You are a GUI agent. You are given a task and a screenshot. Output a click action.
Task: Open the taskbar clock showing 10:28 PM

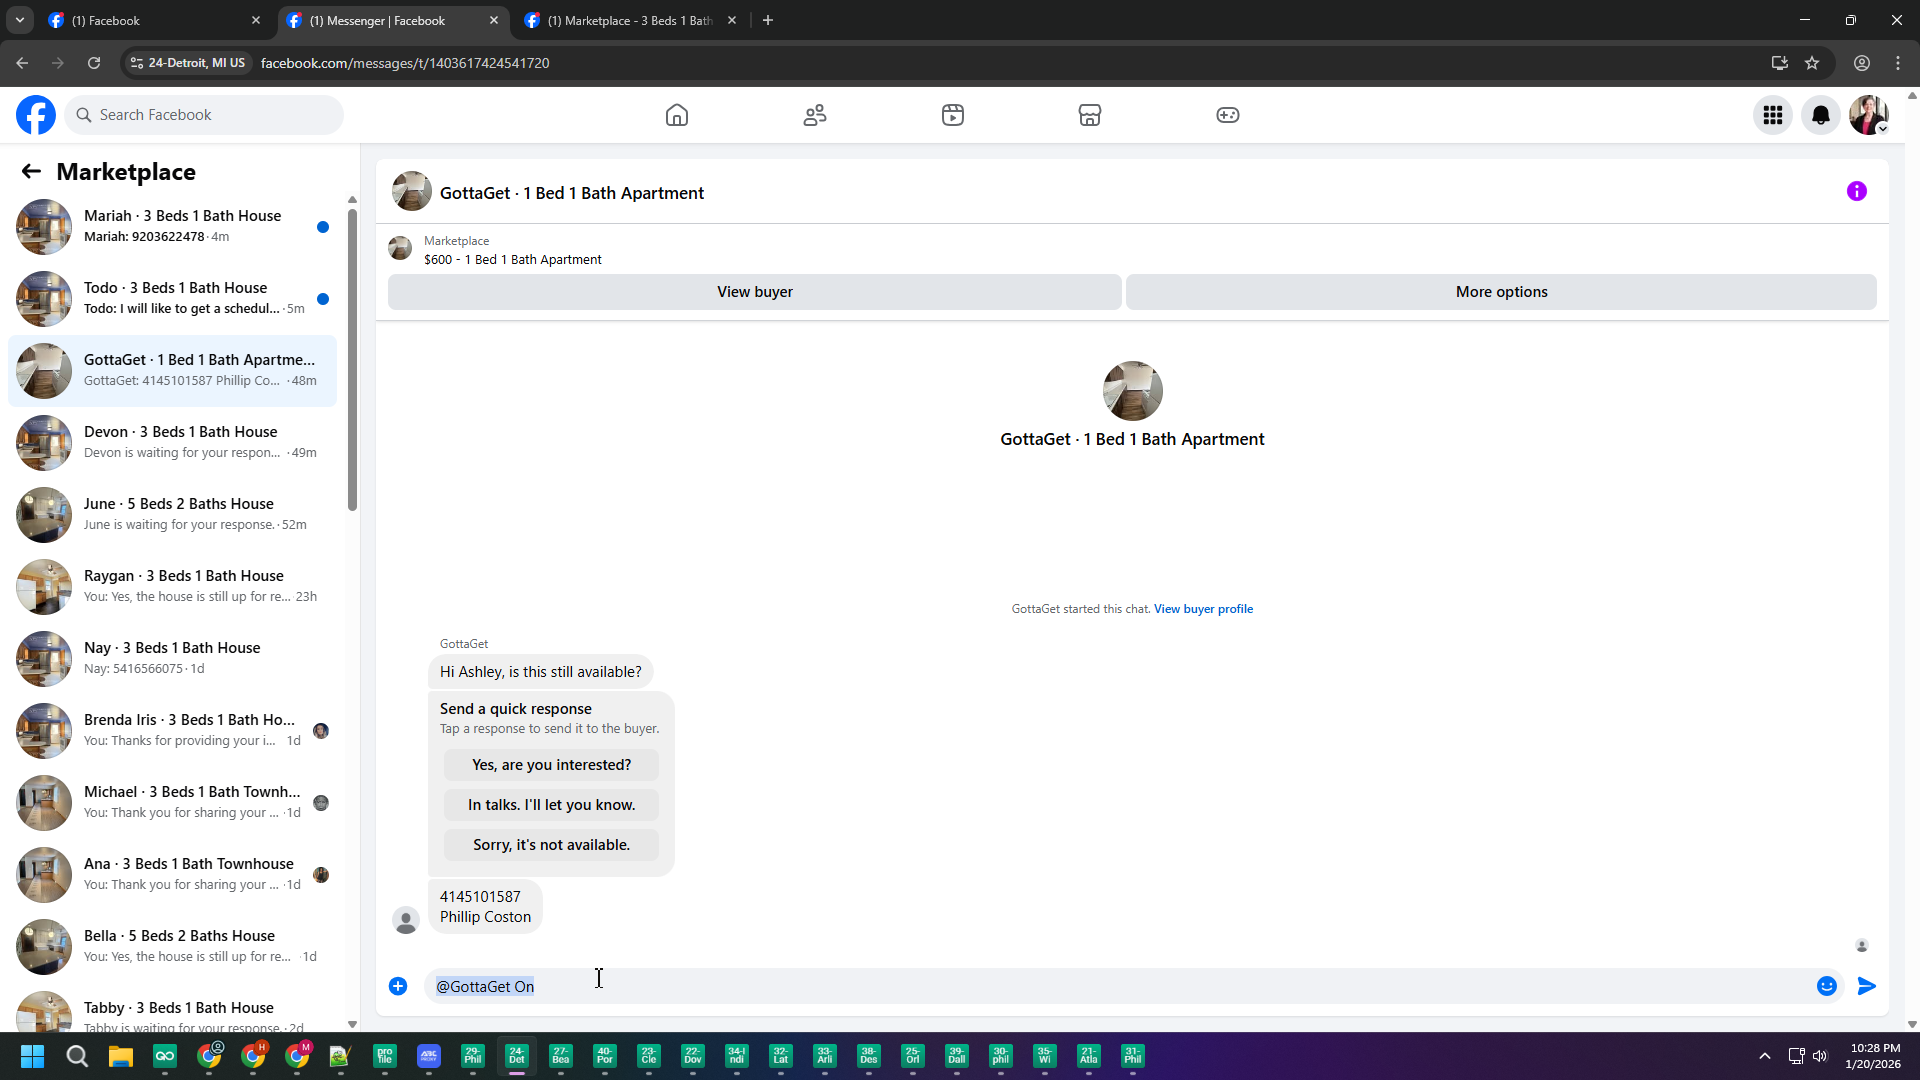1874,1056
